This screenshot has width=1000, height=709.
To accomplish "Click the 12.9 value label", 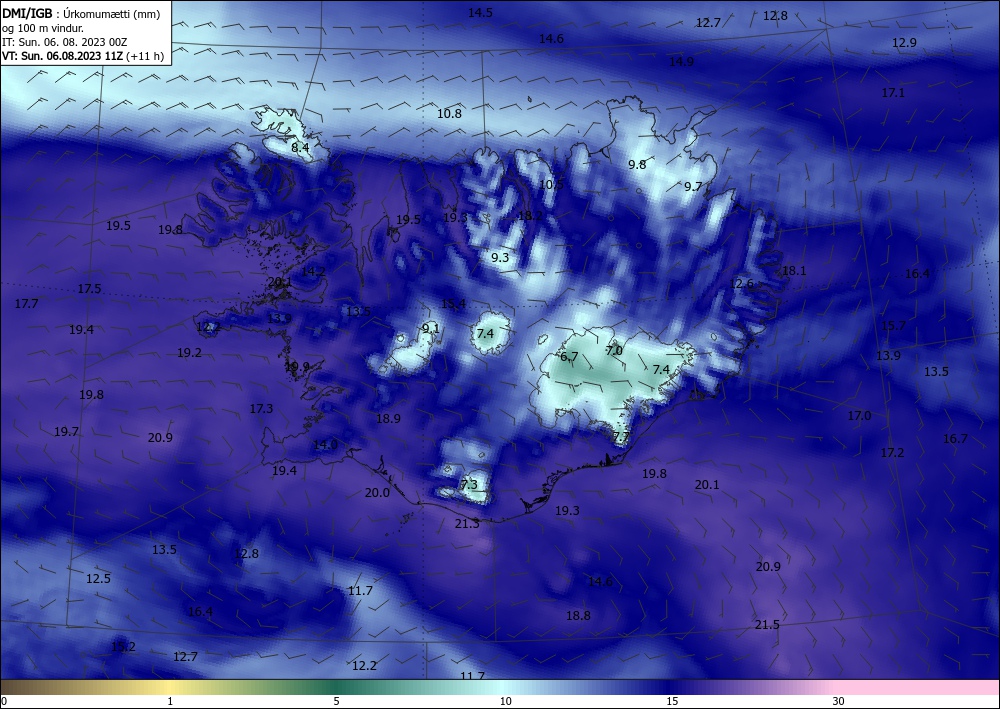I will click(904, 43).
